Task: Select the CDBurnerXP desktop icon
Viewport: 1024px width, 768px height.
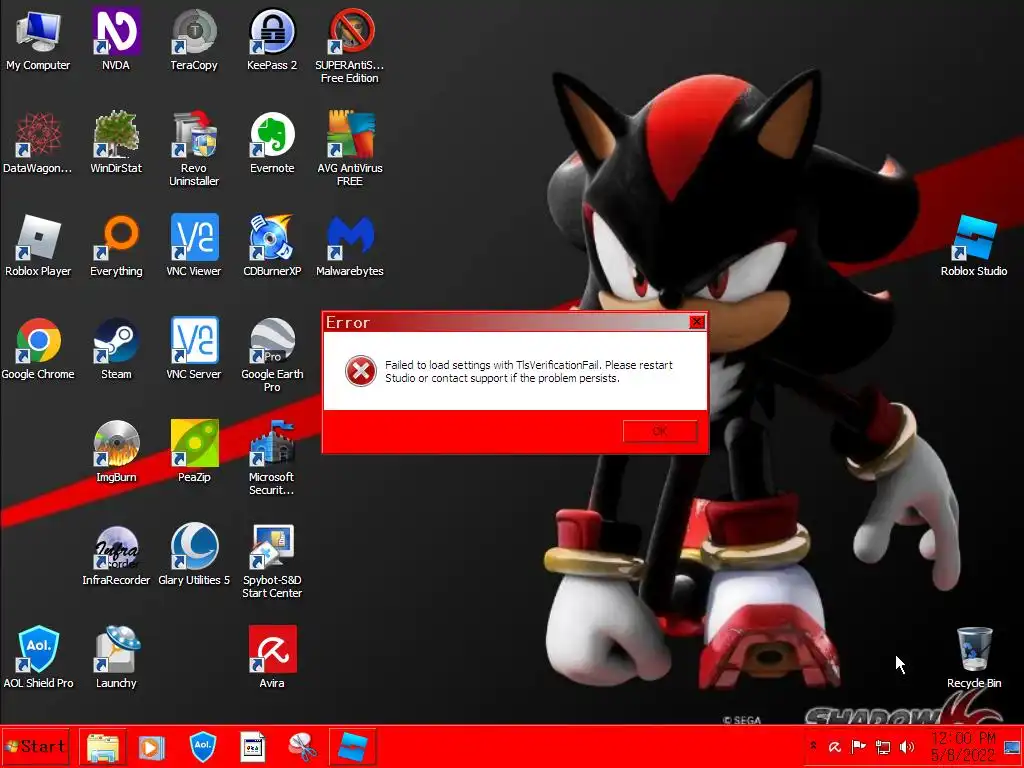Action: coord(272,246)
